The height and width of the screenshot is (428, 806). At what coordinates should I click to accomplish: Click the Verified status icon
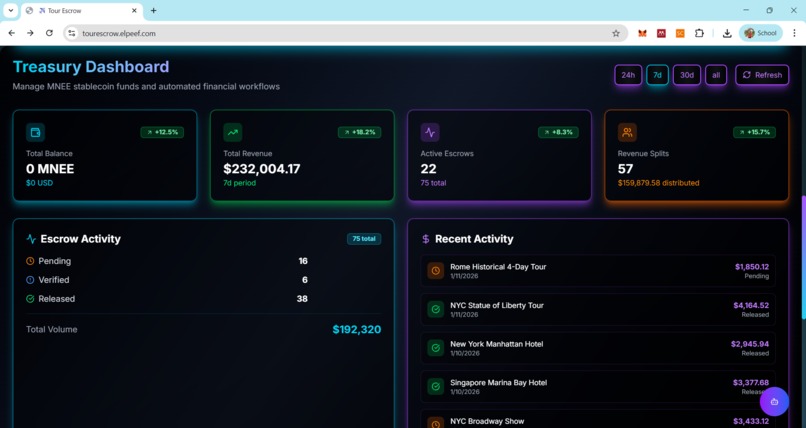click(x=30, y=280)
